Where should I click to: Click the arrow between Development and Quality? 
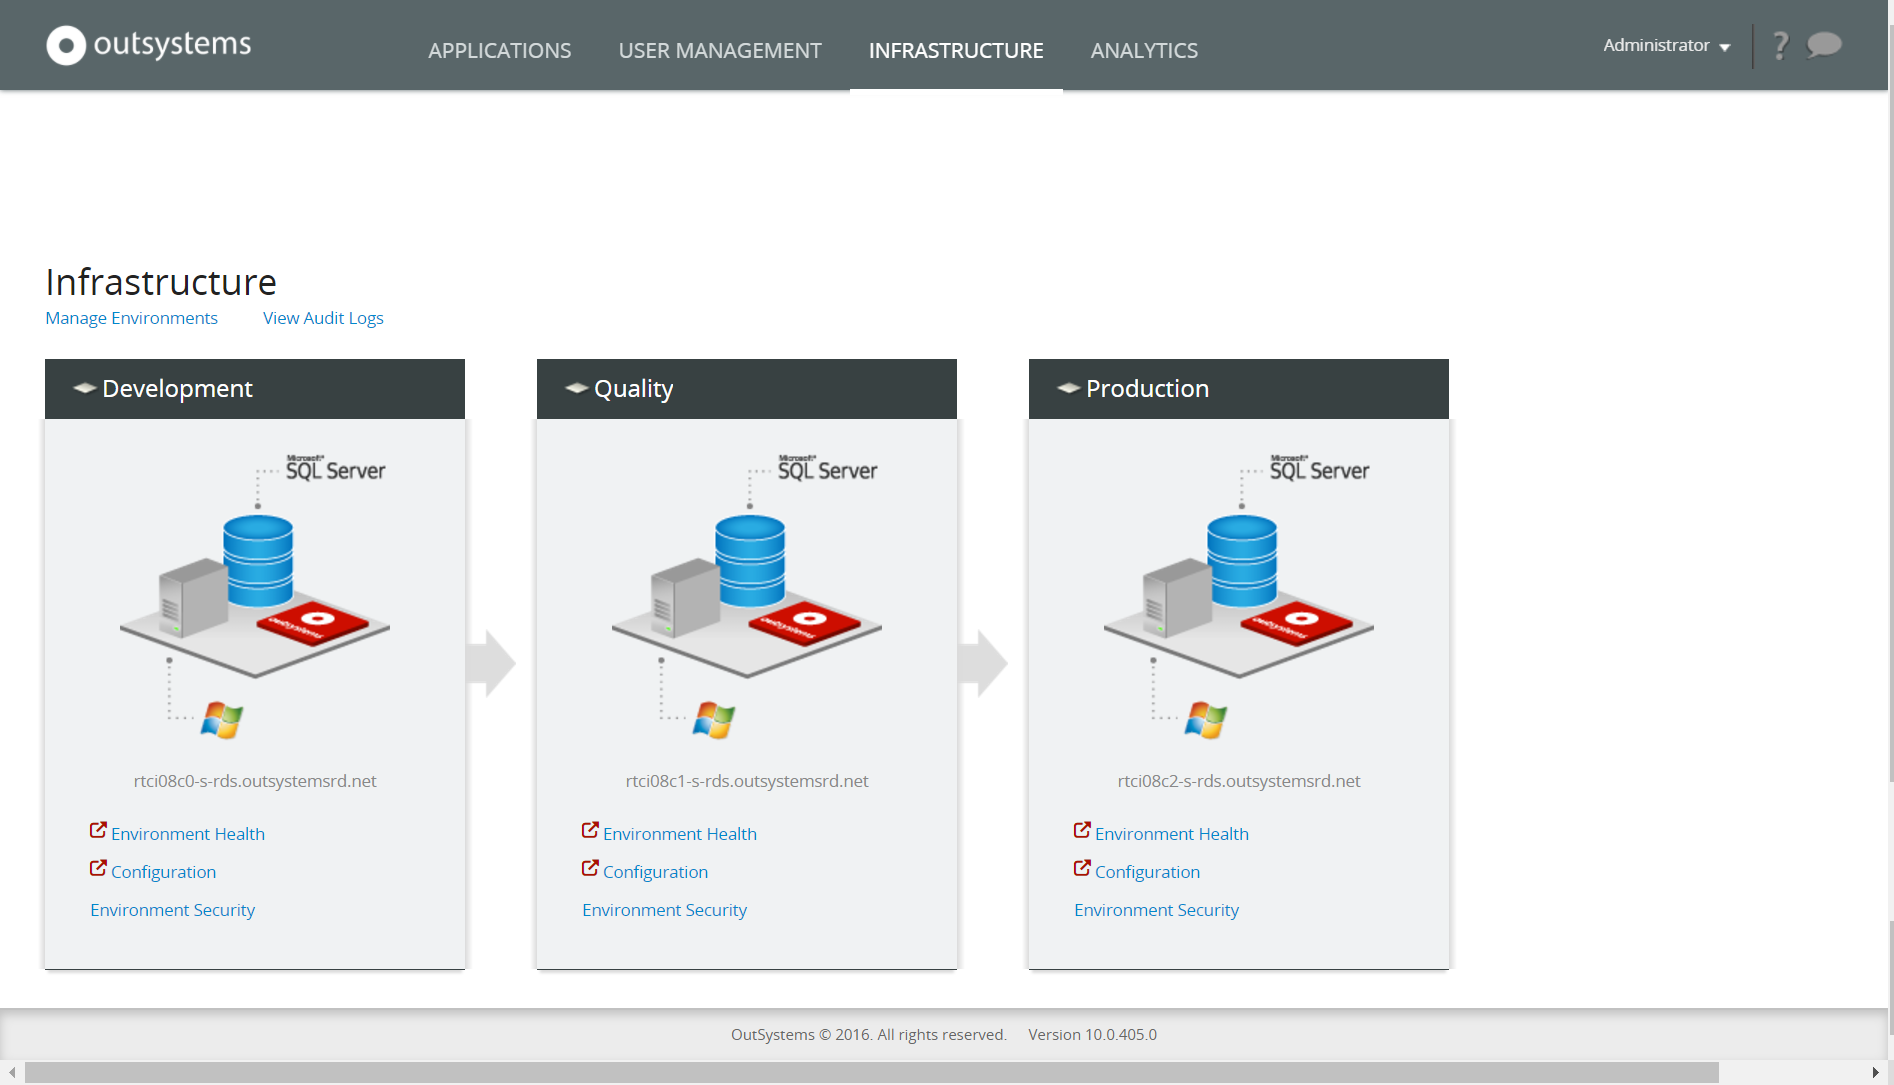click(491, 662)
